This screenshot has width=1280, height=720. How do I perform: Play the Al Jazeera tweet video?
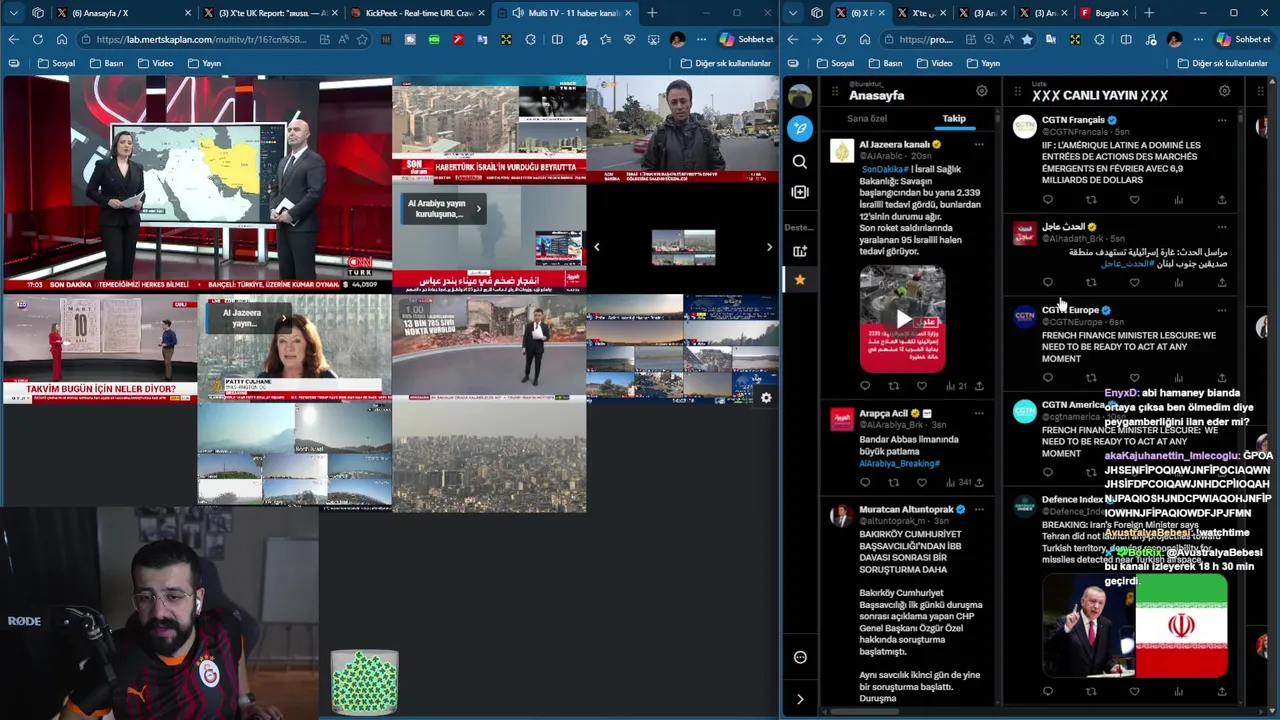[x=902, y=319]
